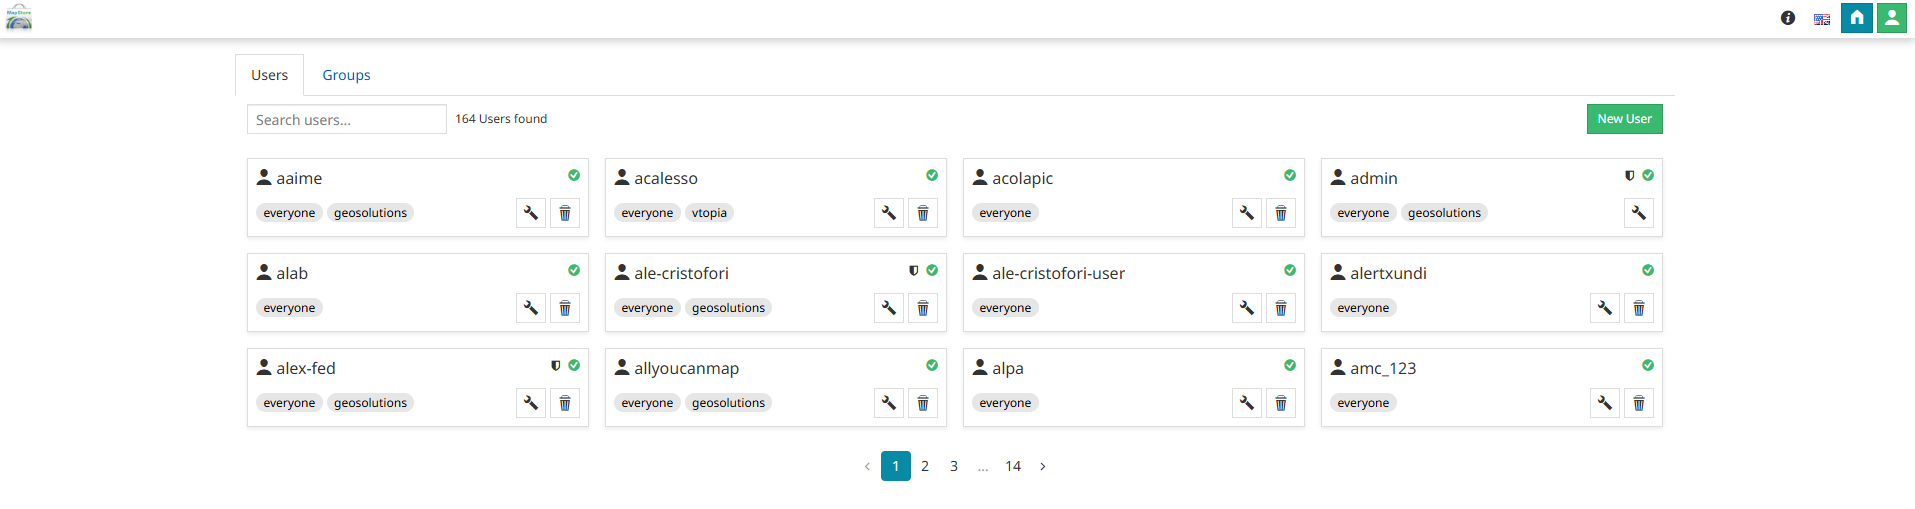The height and width of the screenshot is (509, 1915).
Task: Delete user acalesso with trash icon
Action: (922, 213)
